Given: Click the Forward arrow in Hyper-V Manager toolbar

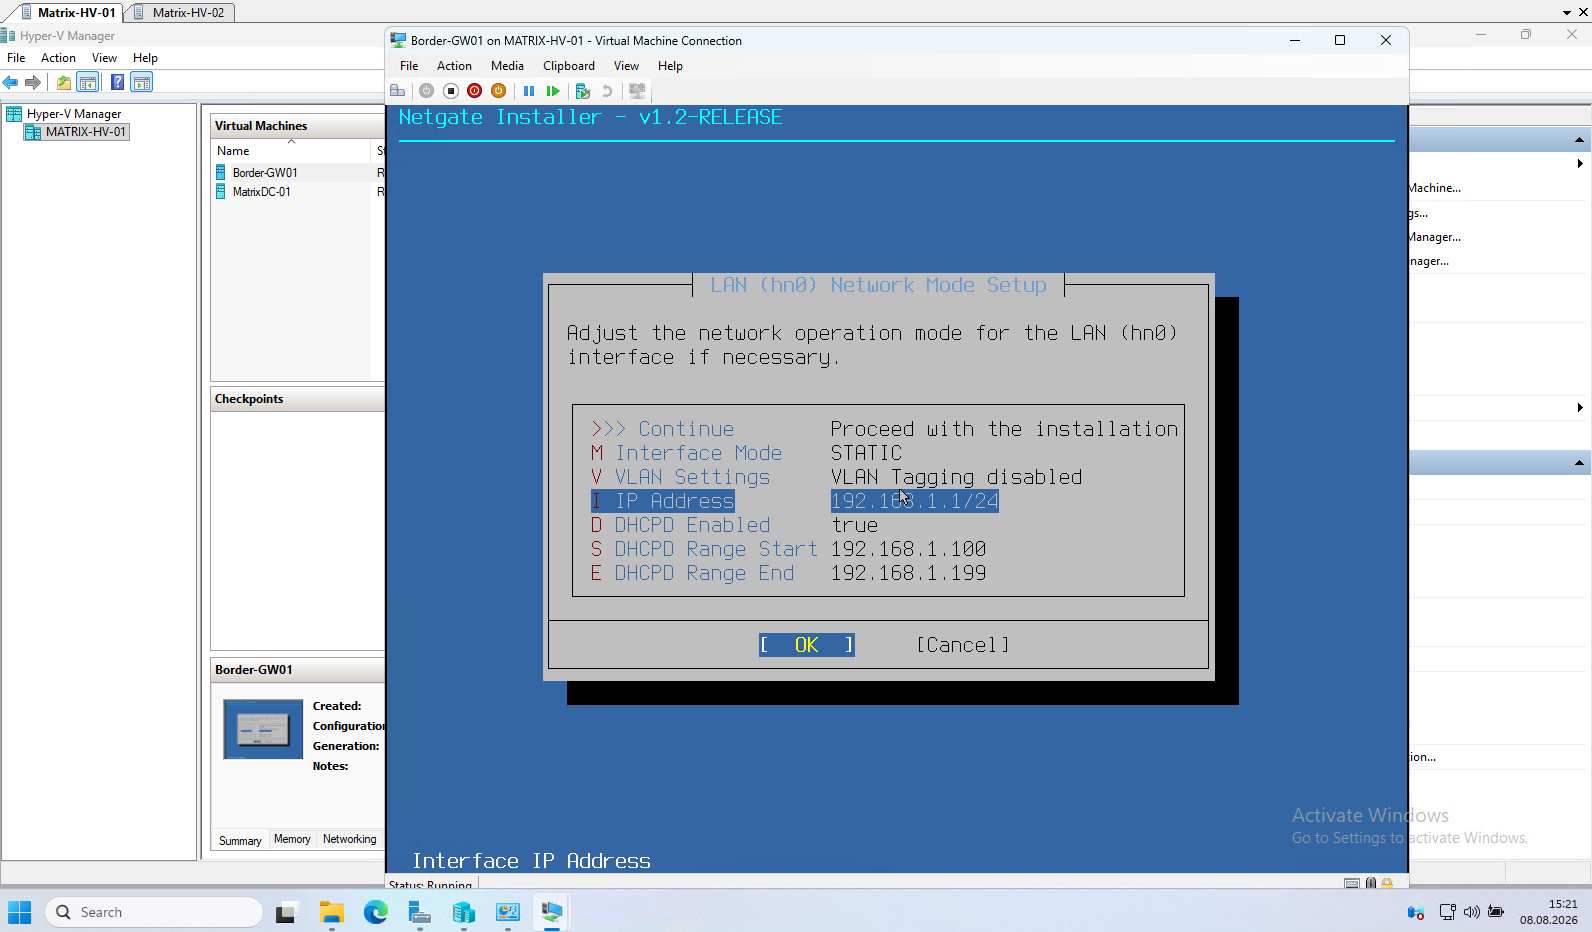Looking at the screenshot, I should click(x=33, y=82).
